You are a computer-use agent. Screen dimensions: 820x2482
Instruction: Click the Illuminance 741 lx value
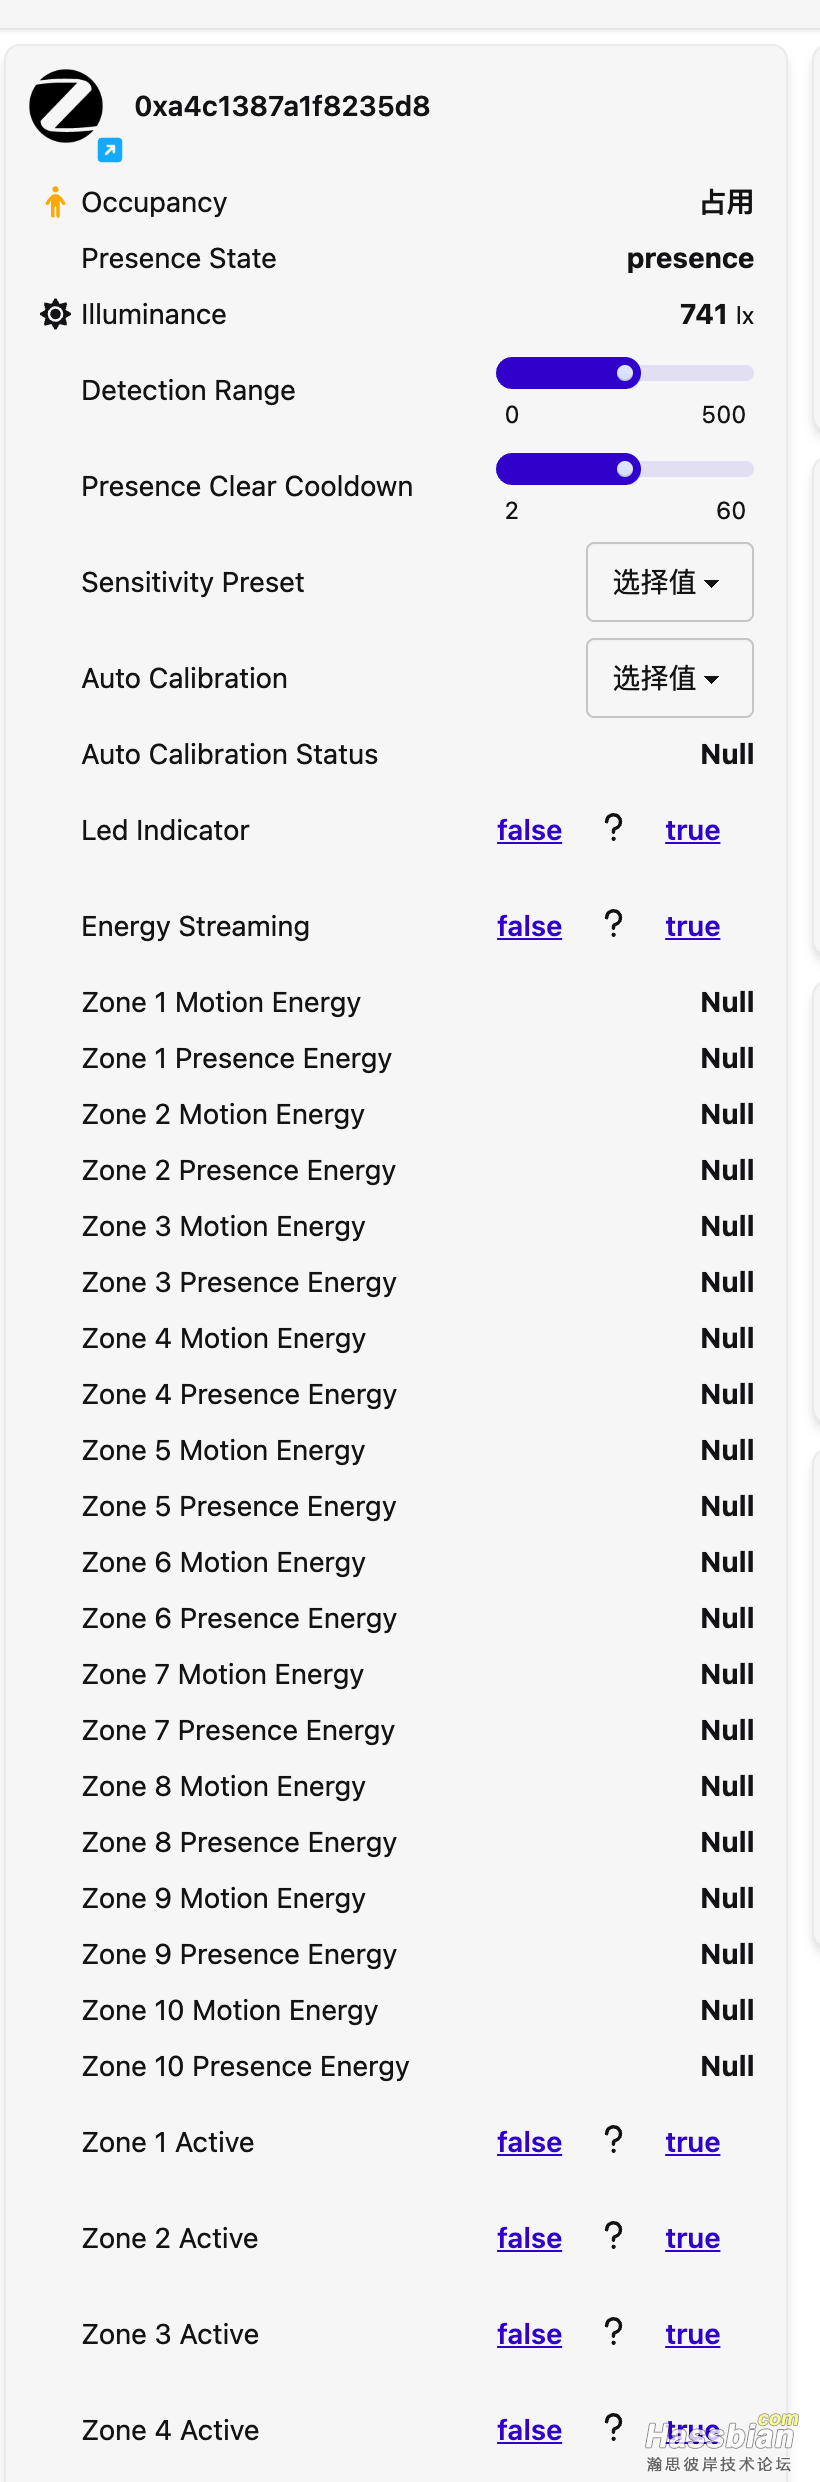(716, 314)
